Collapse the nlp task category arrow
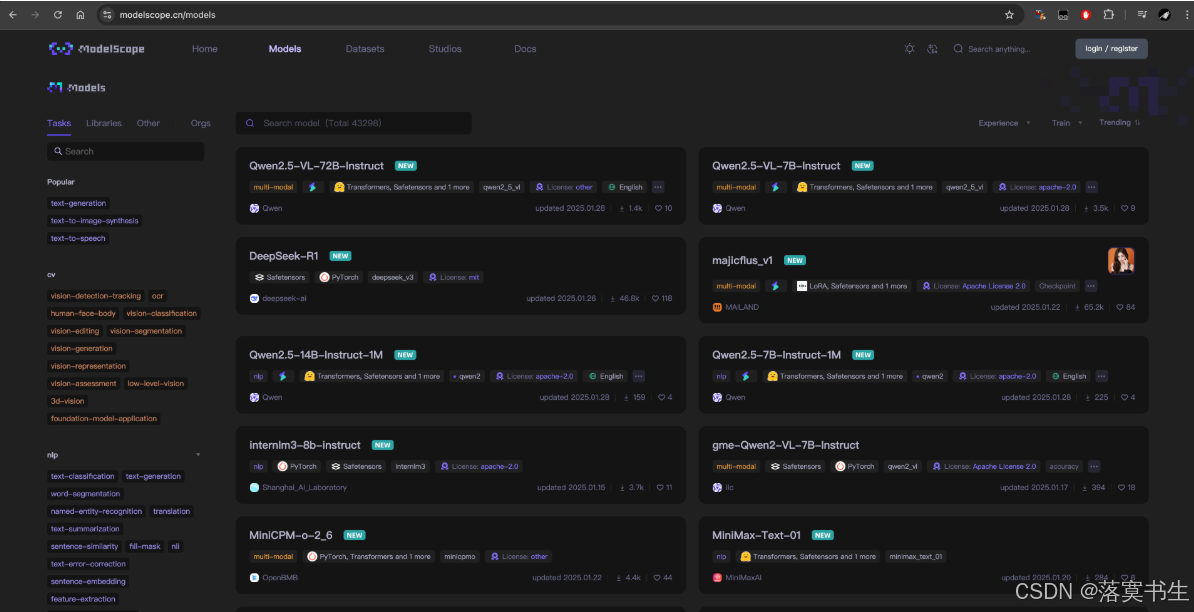The width and height of the screenshot is (1194, 612). tap(198, 454)
